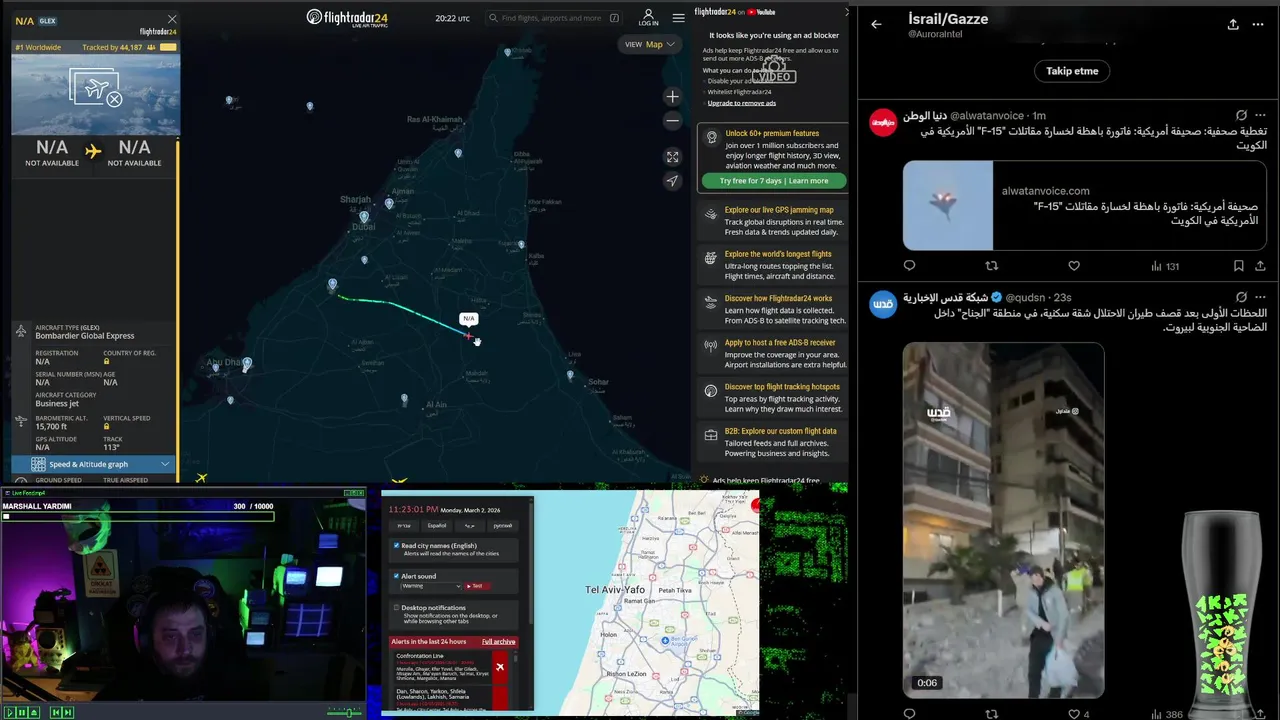Click the GLEX aircraft type badge
Viewport: 1280px width, 720px height.
(47, 21)
